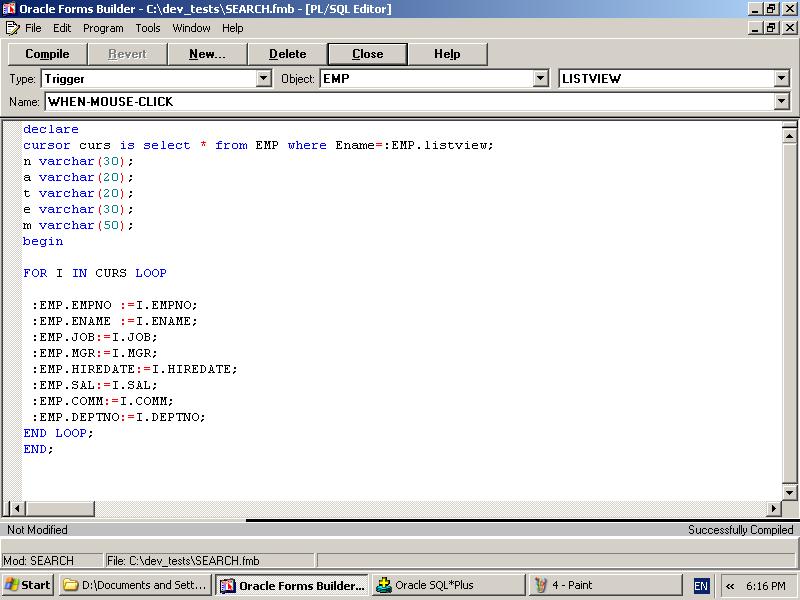Viewport: 800px width, 600px height.
Task: Open the Tools menu
Action: [x=148, y=28]
